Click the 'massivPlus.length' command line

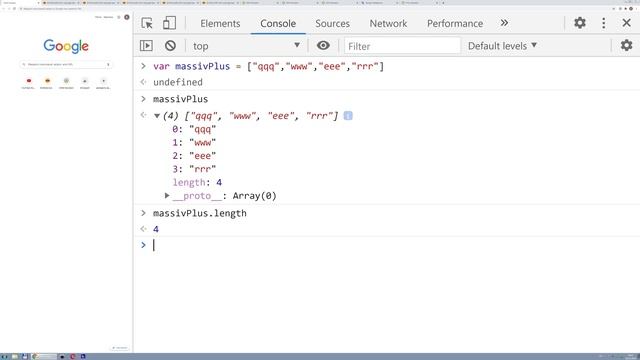click(200, 213)
